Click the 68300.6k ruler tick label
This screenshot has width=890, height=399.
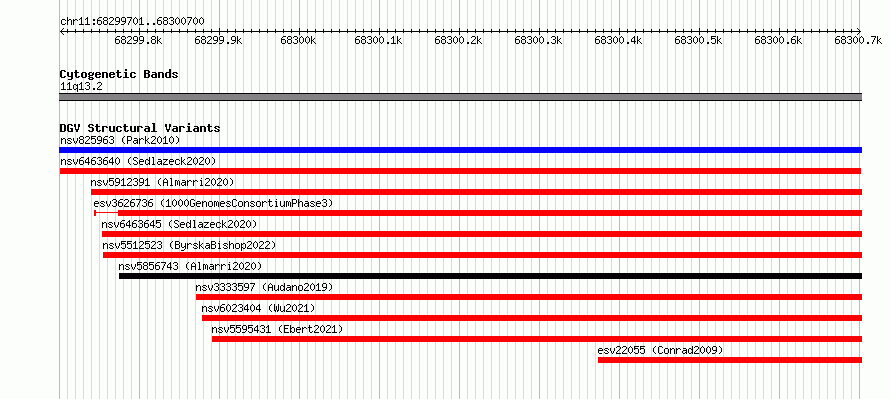coord(778,40)
